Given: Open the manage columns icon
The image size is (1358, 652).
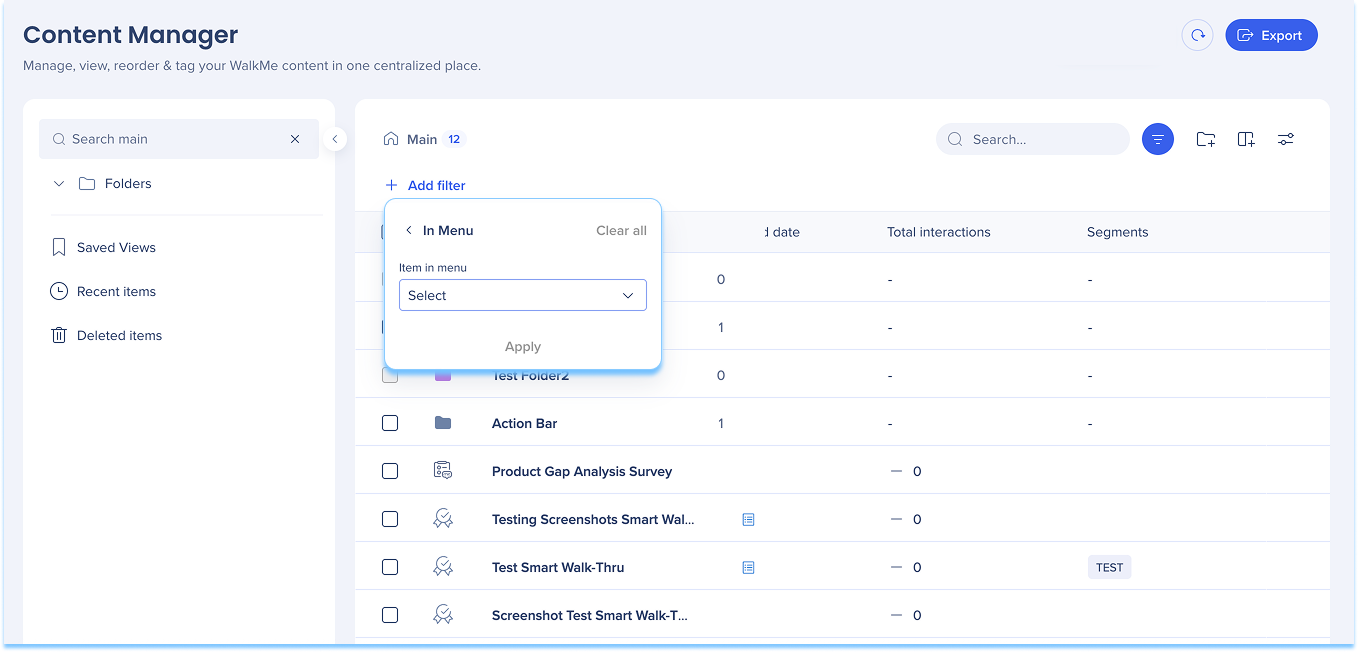Looking at the screenshot, I should coord(1246,139).
